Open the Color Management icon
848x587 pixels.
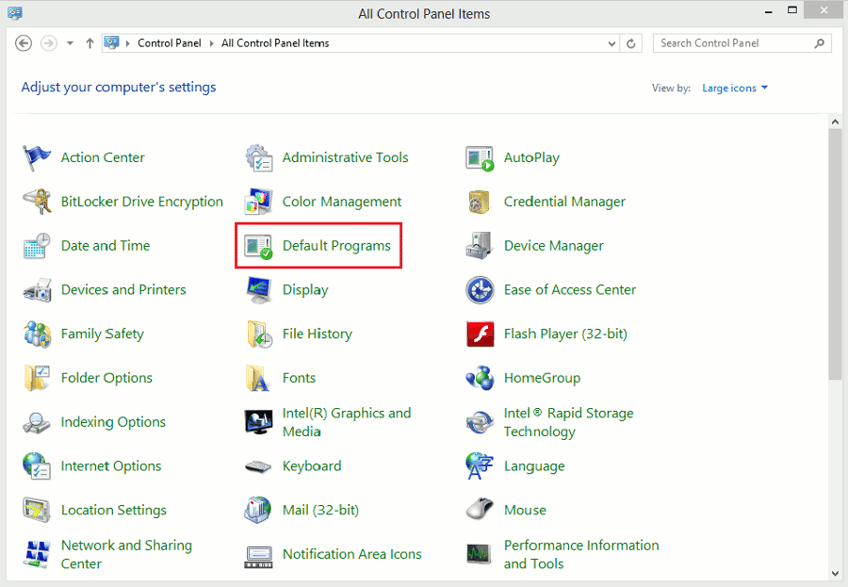coord(258,202)
